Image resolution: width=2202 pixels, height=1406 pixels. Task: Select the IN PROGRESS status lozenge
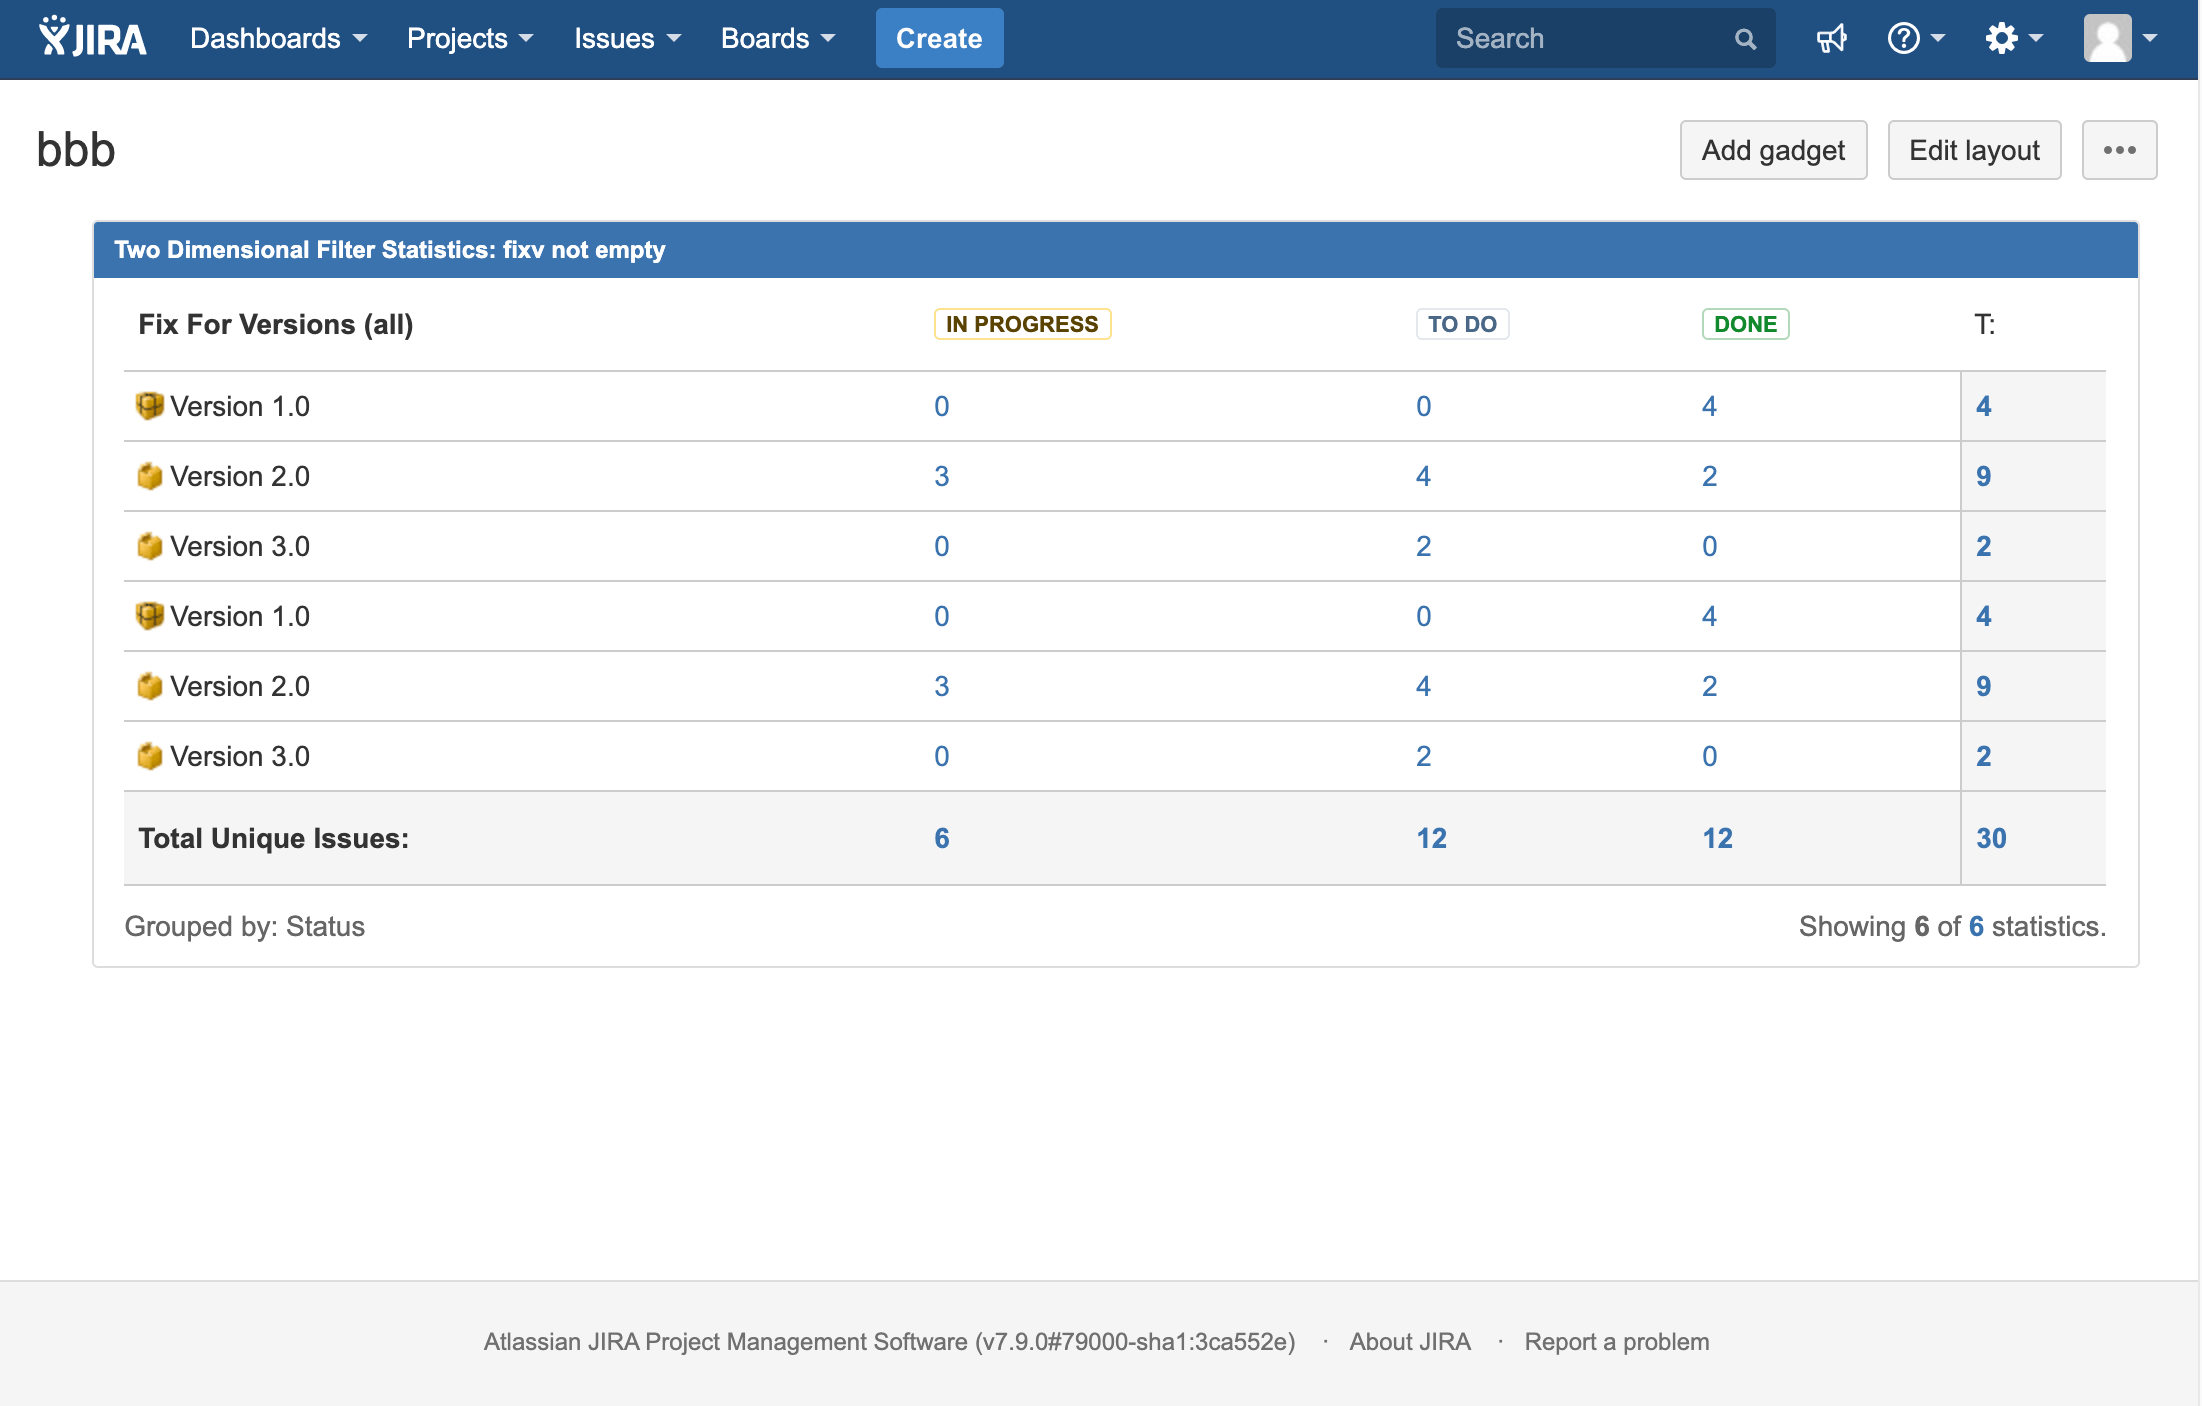pos(1022,324)
